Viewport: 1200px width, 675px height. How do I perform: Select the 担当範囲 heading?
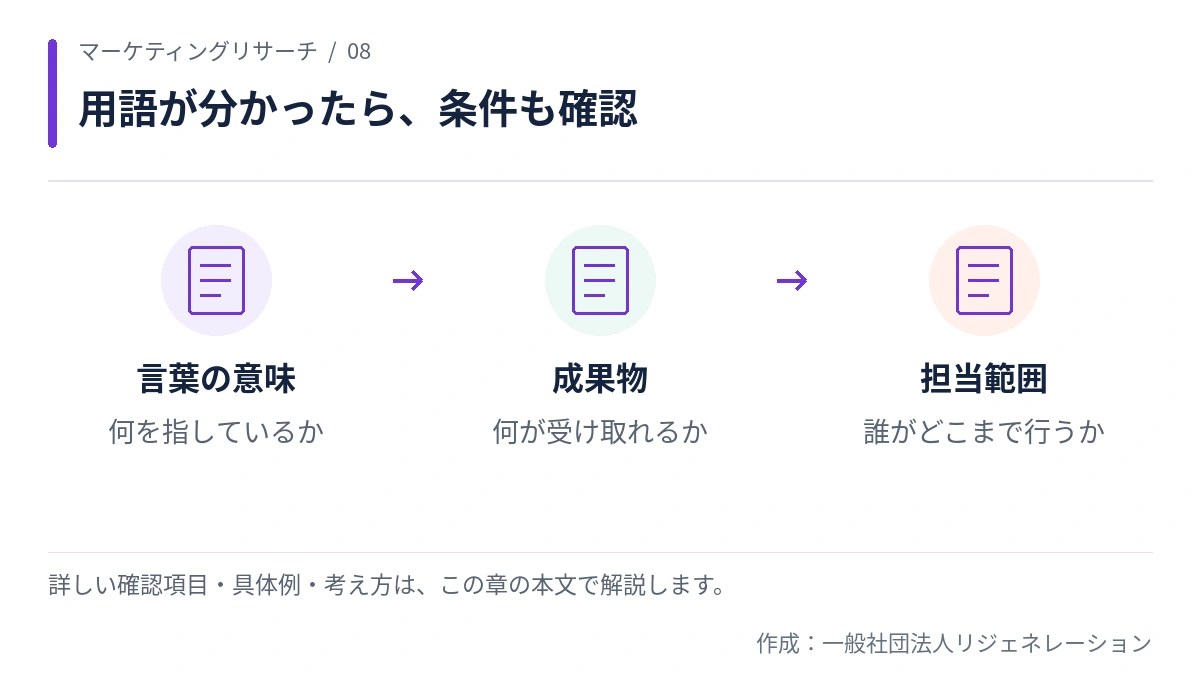point(984,380)
